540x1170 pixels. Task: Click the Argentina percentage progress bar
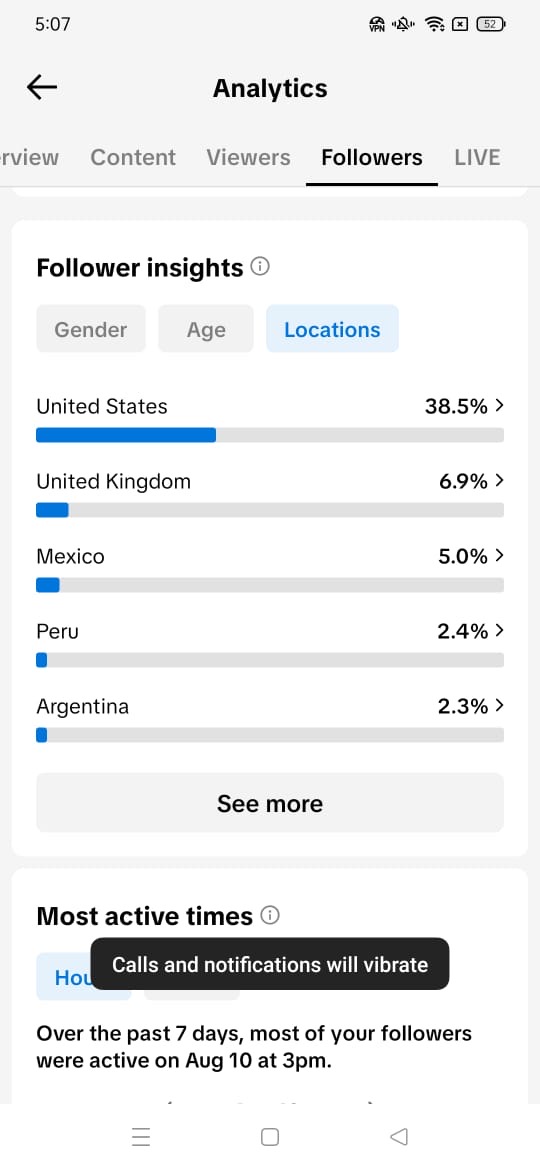pos(270,735)
